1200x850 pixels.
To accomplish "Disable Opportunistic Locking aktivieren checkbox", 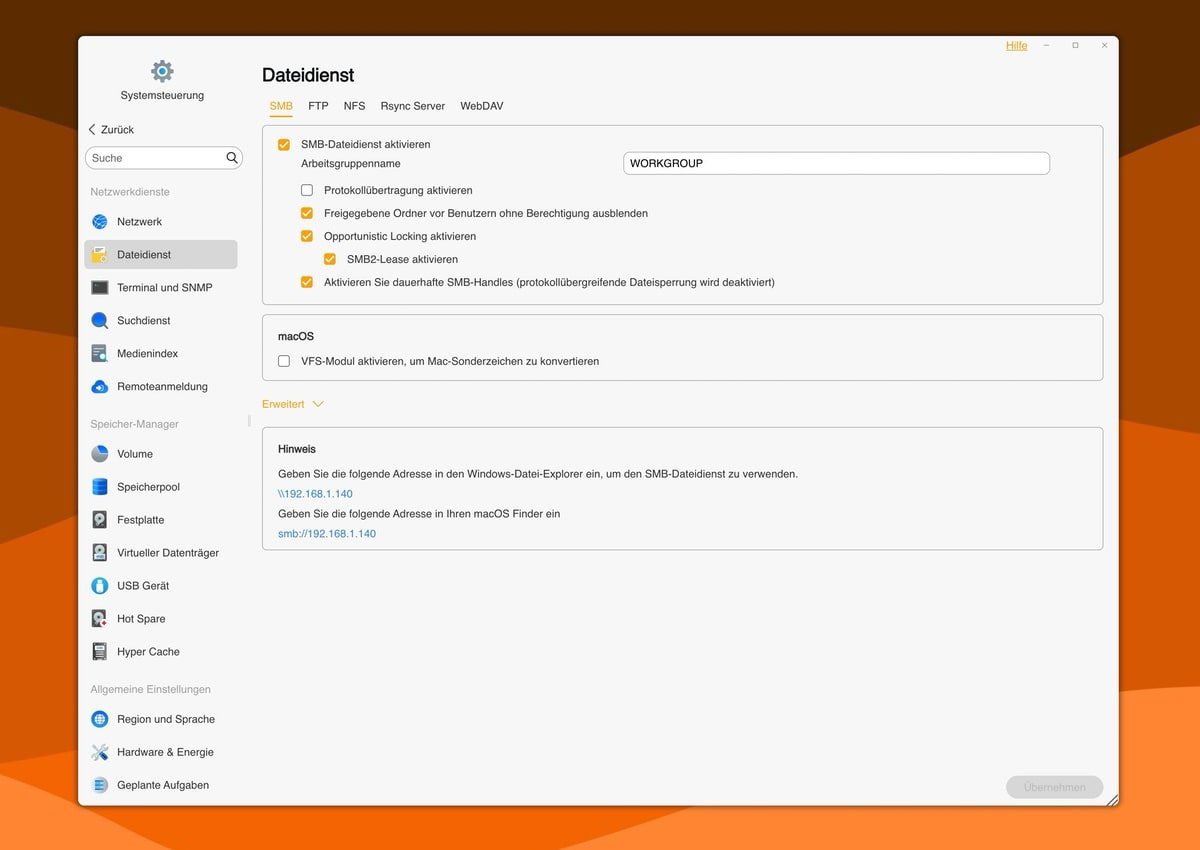I will [x=307, y=237].
